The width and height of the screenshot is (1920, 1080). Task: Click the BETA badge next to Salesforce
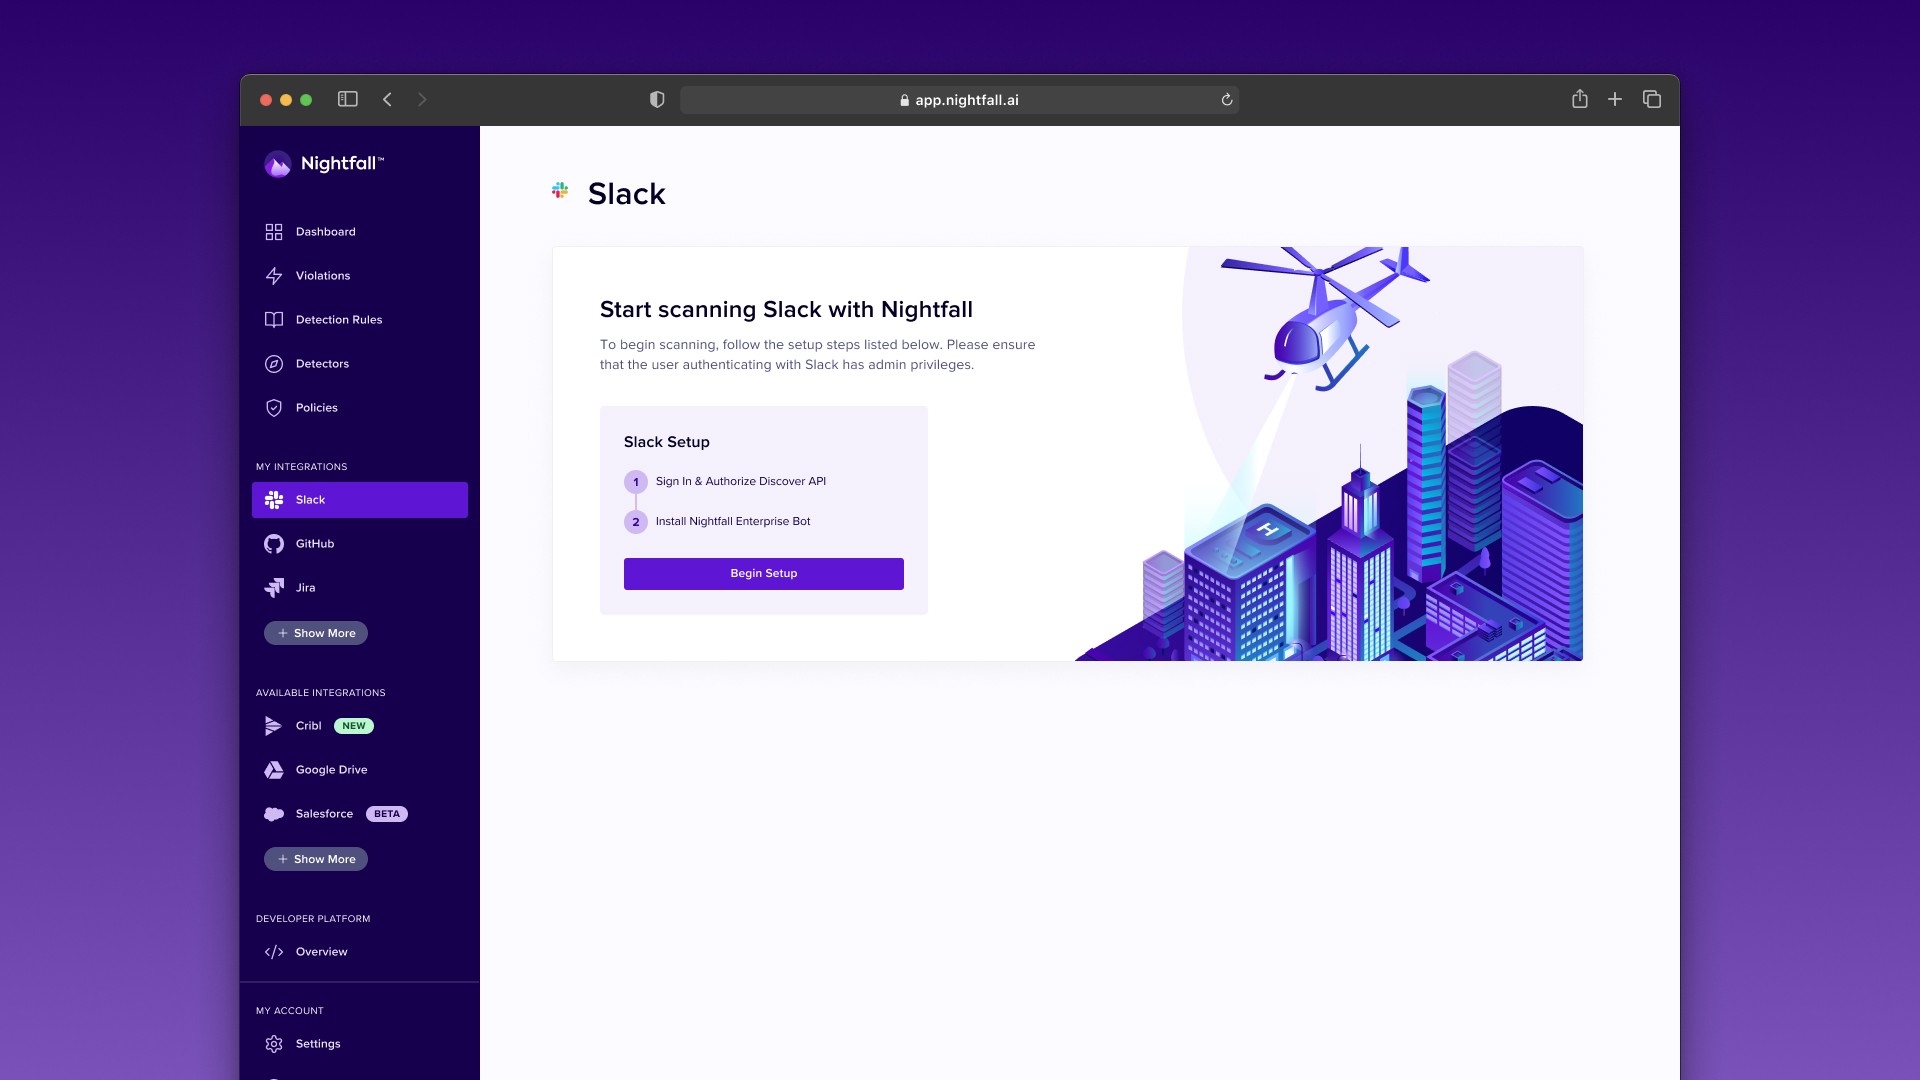pyautogui.click(x=387, y=814)
